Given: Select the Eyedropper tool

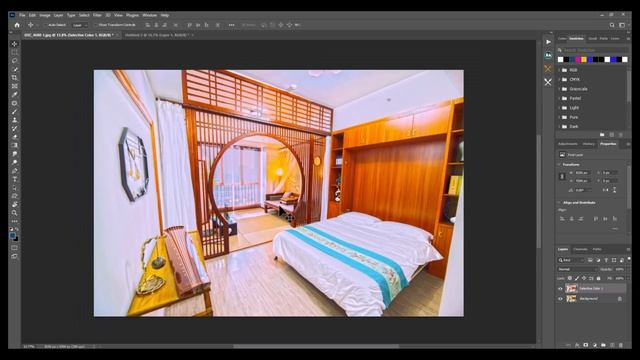Looking at the screenshot, I should tap(15, 95).
